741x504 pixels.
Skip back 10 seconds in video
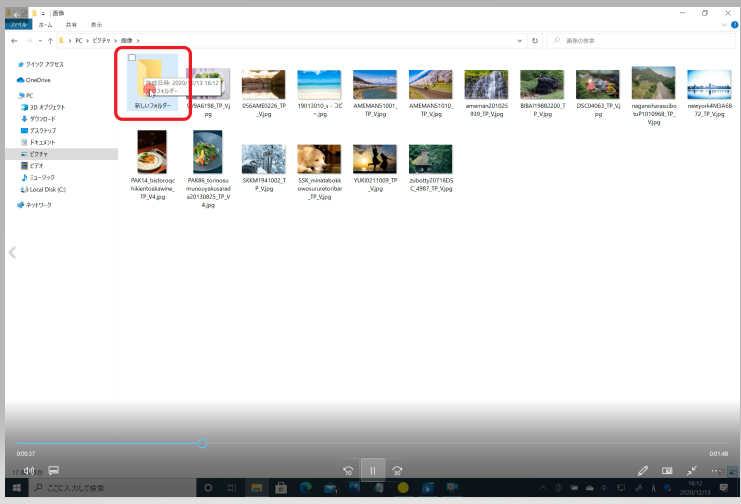pyautogui.click(x=348, y=470)
